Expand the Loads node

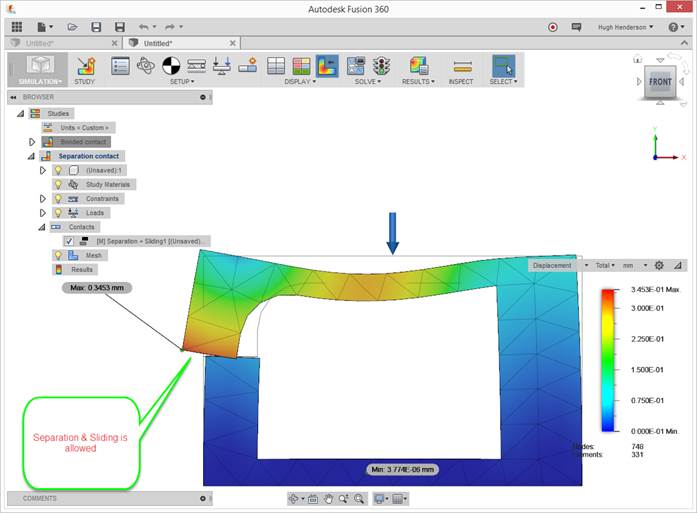pyautogui.click(x=43, y=213)
